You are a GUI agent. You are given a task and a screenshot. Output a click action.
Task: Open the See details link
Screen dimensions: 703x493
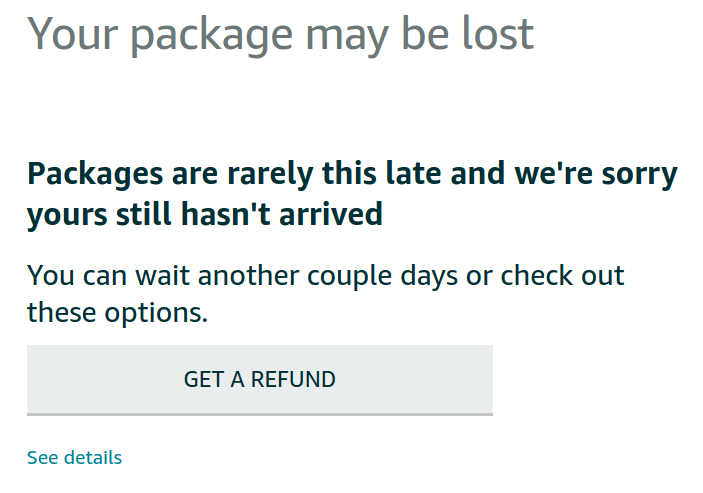pos(74,458)
